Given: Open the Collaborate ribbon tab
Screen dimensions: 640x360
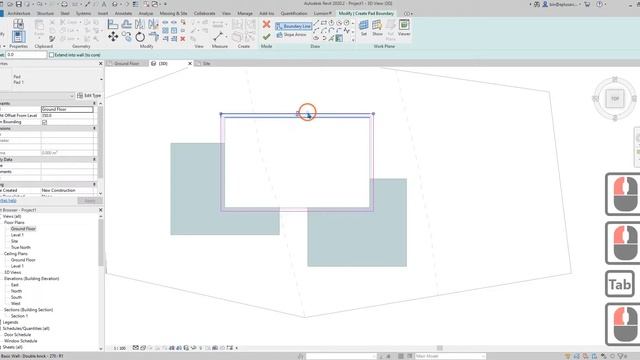Looking at the screenshot, I should click(204, 13).
